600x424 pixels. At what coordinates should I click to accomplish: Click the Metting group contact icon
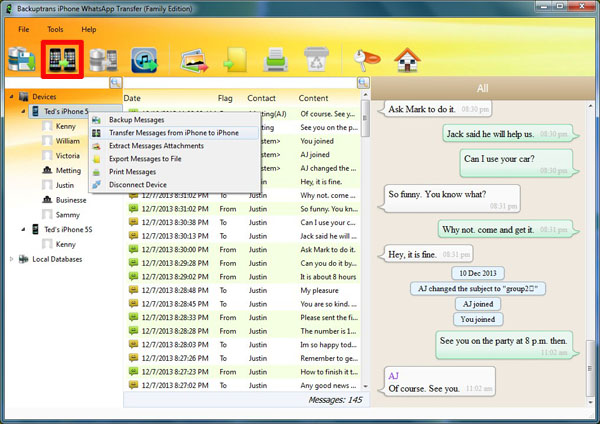47,170
